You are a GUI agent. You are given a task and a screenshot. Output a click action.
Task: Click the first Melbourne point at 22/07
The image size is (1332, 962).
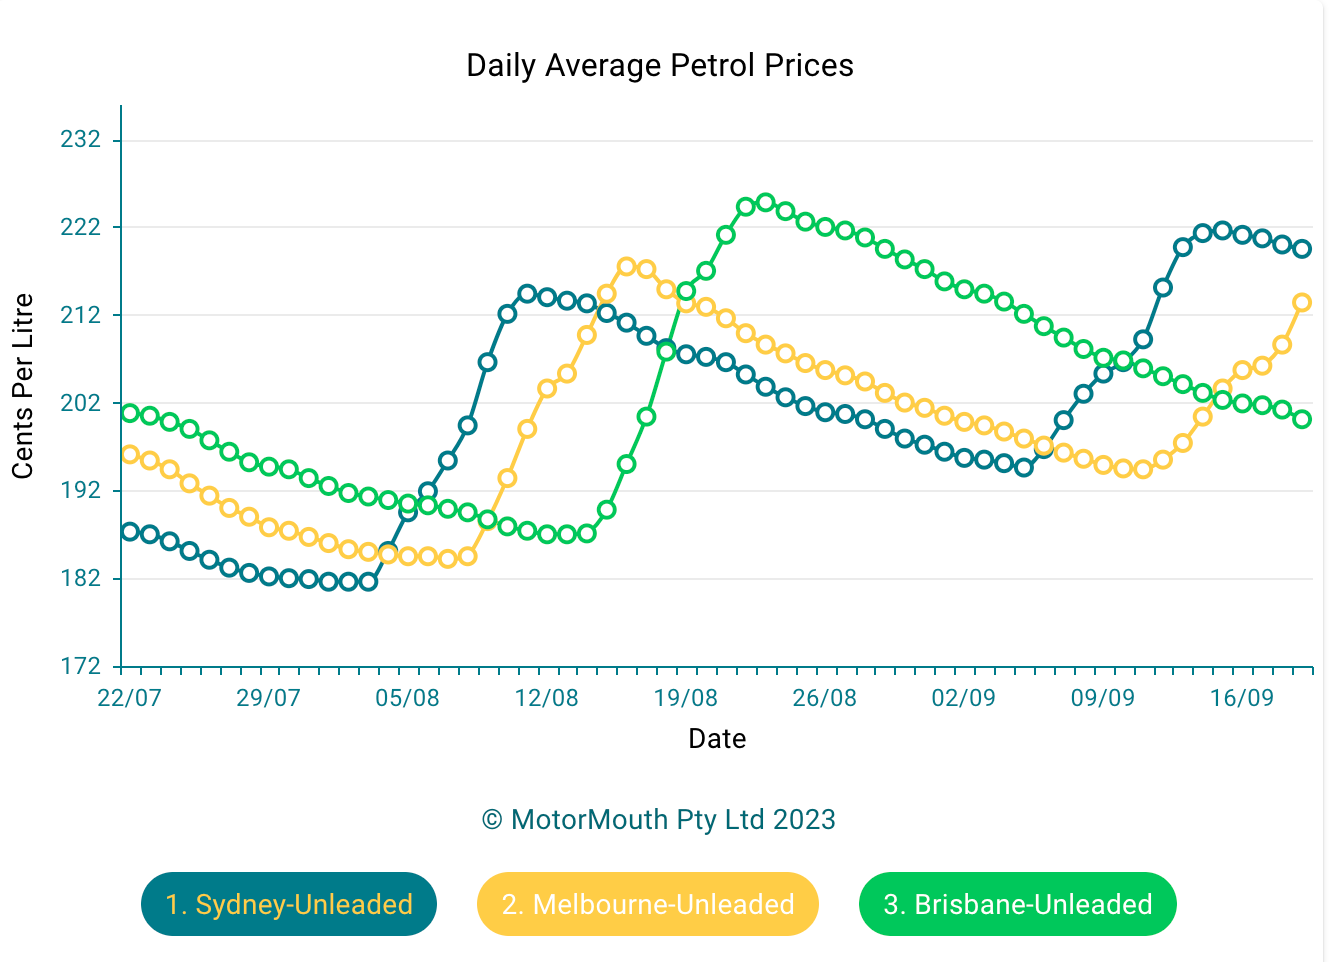[x=130, y=455]
